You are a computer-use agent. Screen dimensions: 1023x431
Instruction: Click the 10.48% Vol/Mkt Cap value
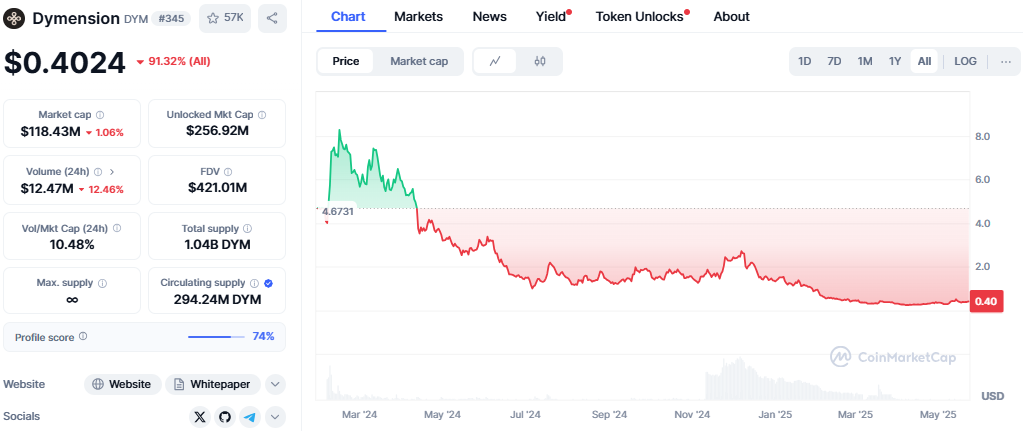(72, 245)
